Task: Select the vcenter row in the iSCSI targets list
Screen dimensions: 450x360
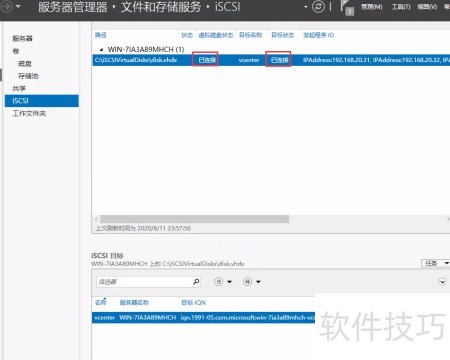Action: [x=203, y=317]
